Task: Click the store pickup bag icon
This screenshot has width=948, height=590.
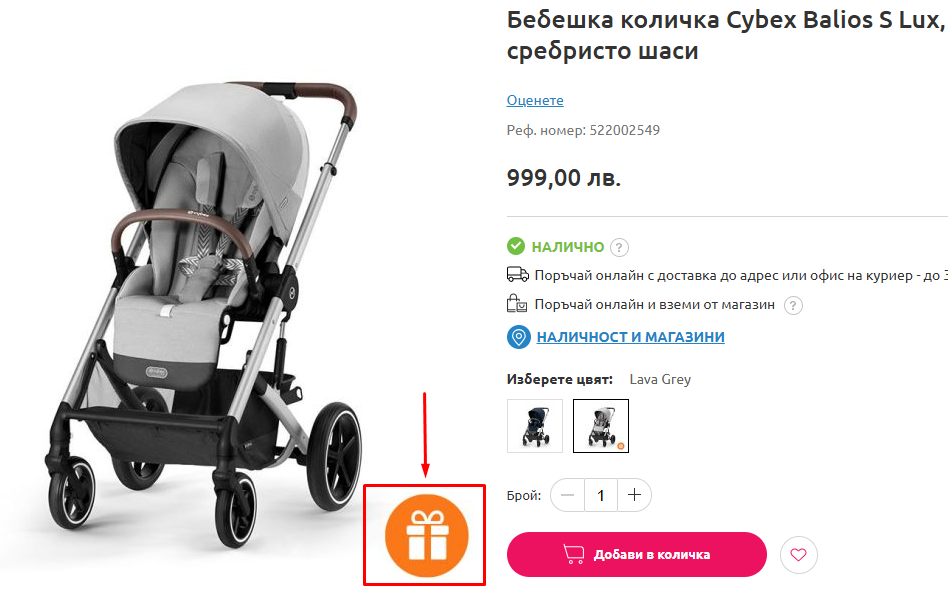Action: pos(517,304)
